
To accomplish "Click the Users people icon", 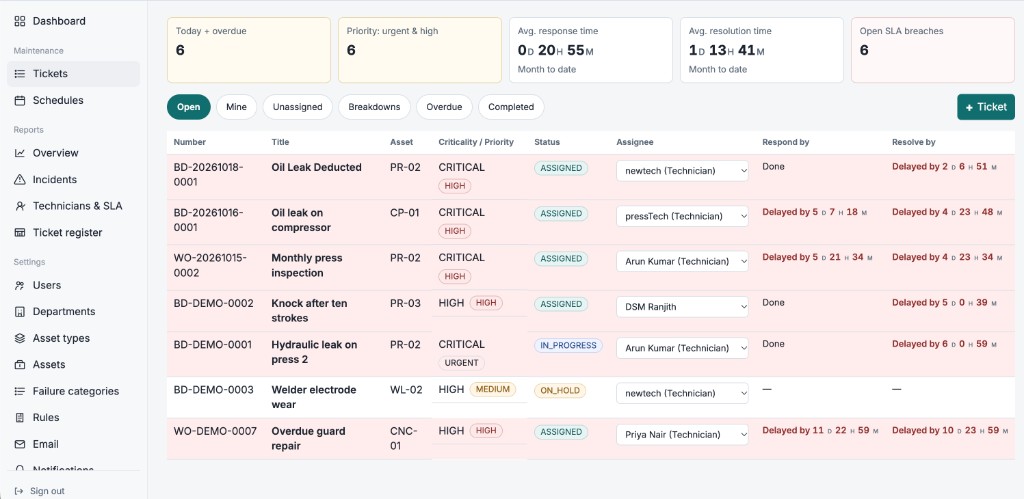I will point(20,285).
